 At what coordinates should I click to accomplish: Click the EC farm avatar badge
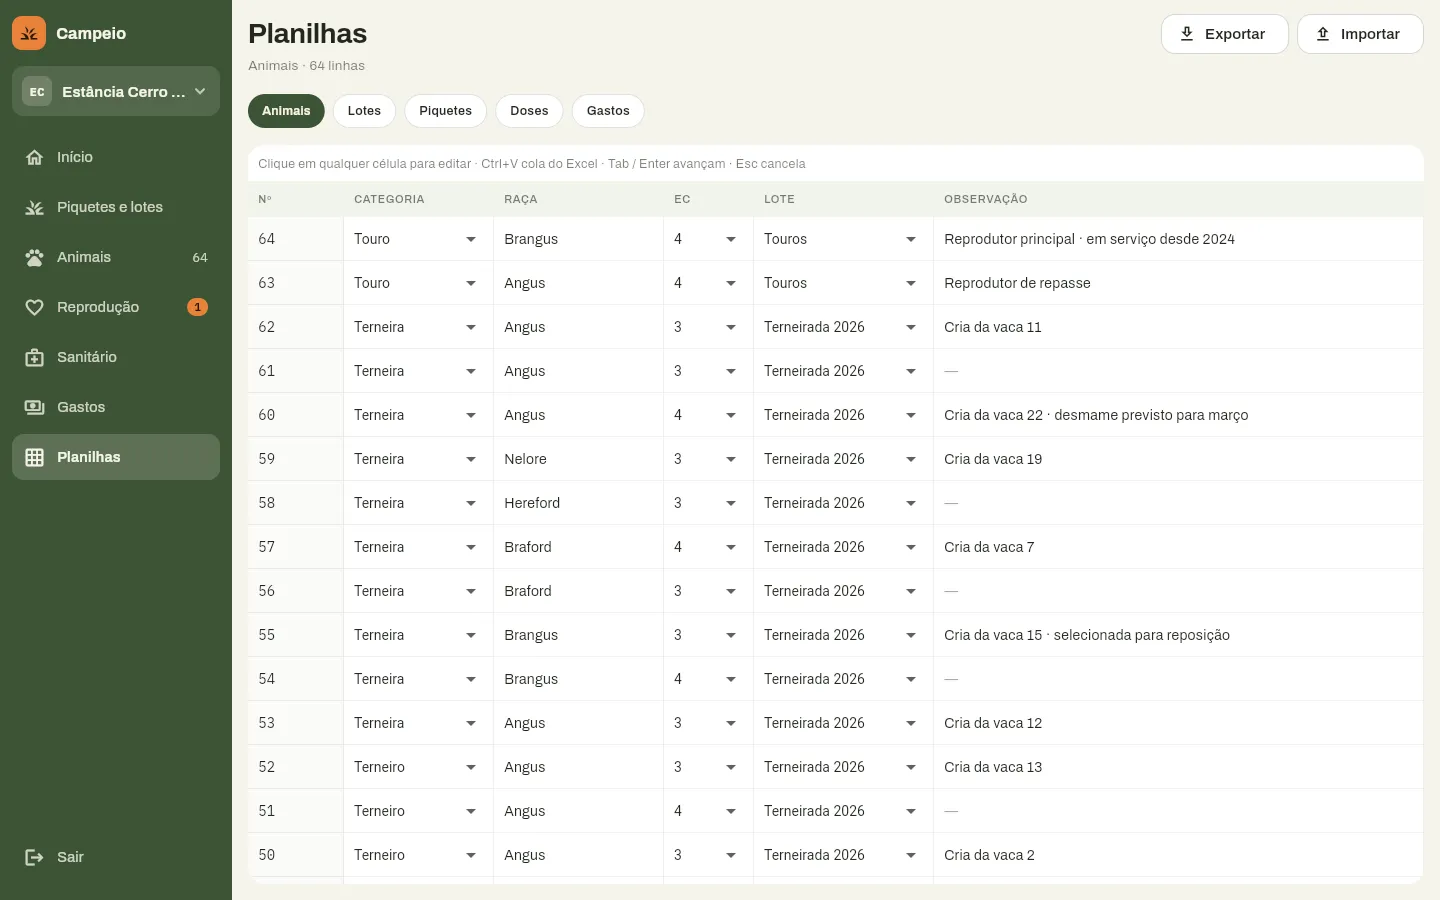[37, 91]
